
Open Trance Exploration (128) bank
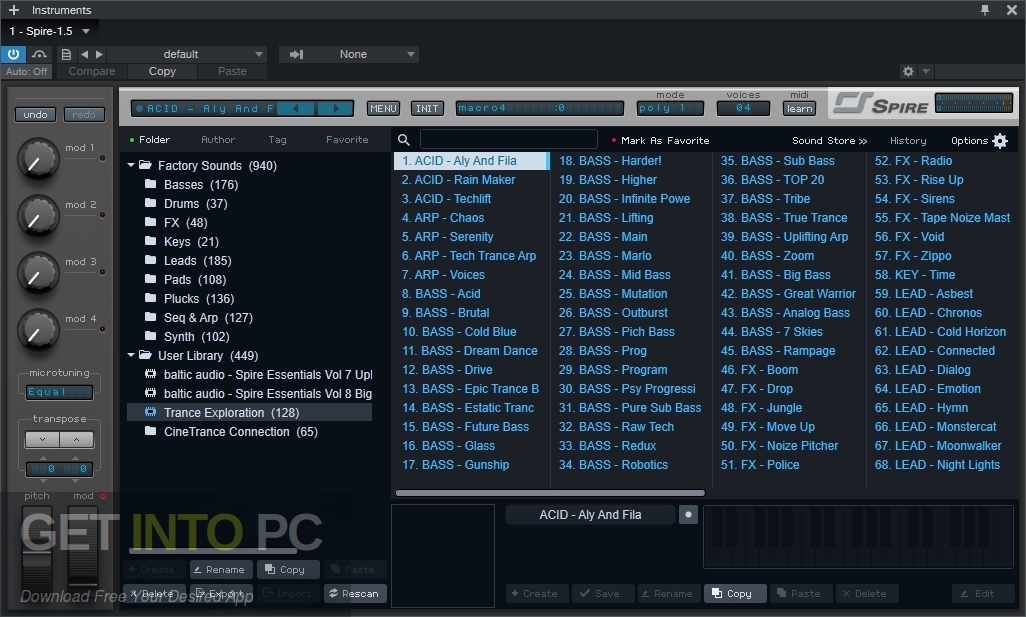coord(249,413)
